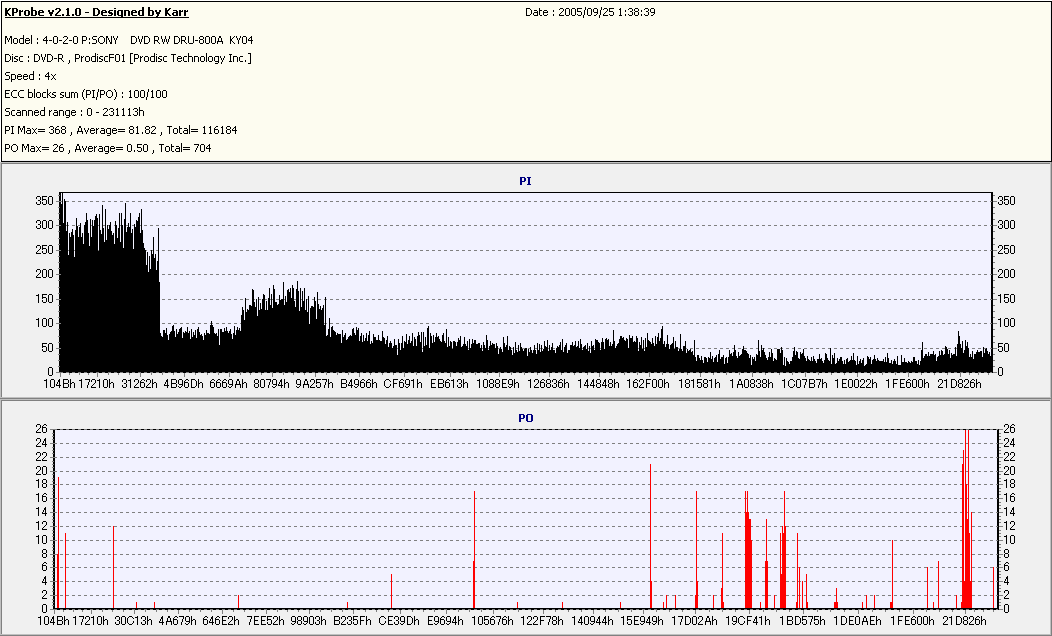
Task: Click 'CE39Dh' on the PO axis
Action: click(399, 621)
